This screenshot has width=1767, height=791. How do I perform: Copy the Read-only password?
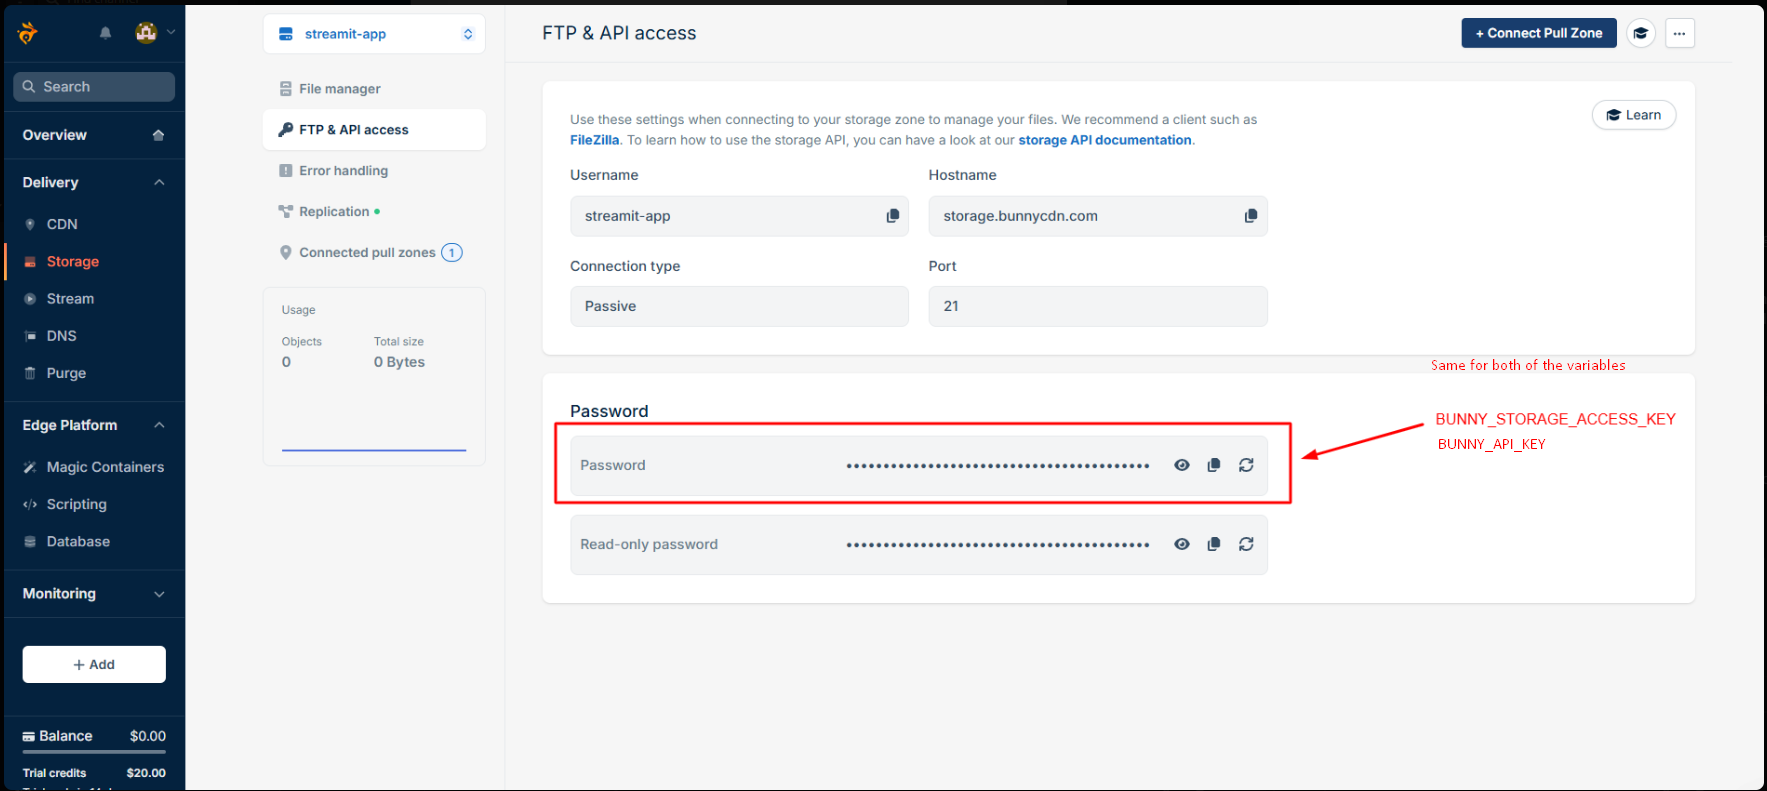click(x=1213, y=544)
